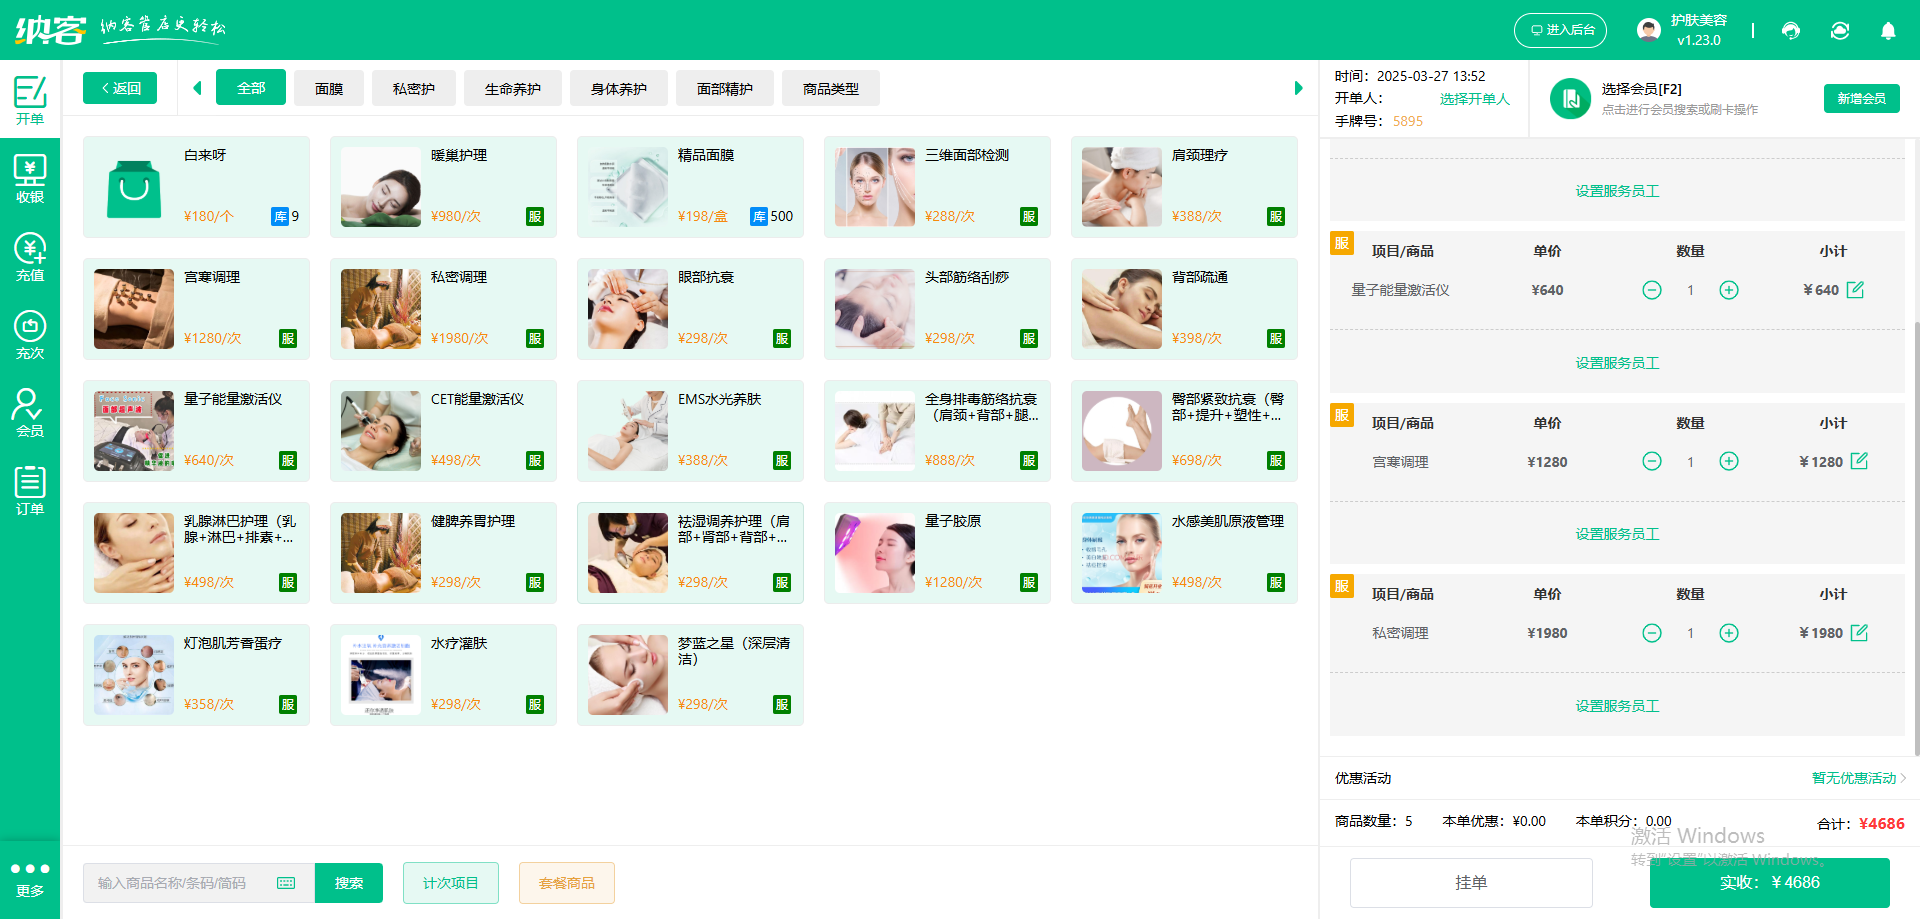Add 暖巢护理 service card
Viewport: 1920px width, 919px height.
pyautogui.click(x=443, y=187)
